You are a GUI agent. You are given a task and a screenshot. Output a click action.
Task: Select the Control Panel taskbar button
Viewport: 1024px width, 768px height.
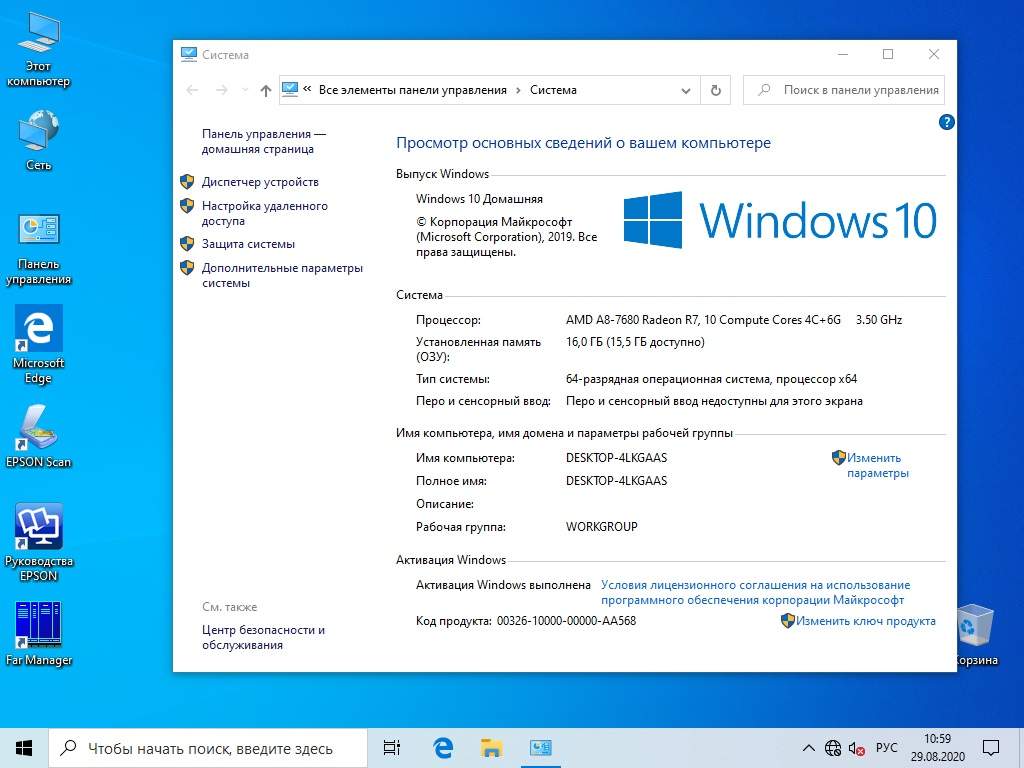click(x=541, y=748)
